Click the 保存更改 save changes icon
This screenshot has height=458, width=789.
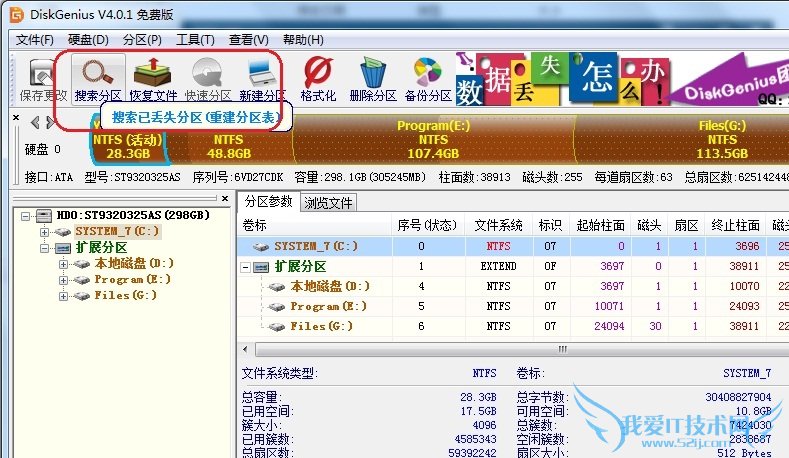pyautogui.click(x=43, y=80)
